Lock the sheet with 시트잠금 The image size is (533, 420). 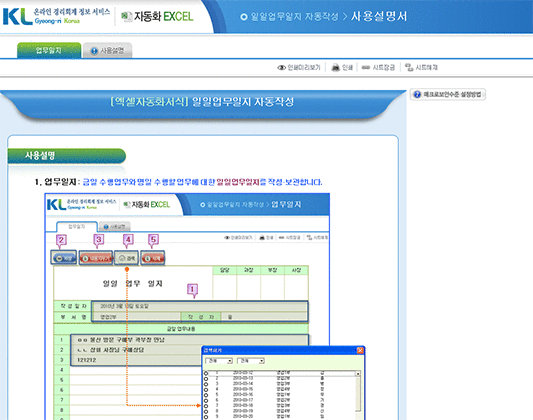pyautogui.click(x=378, y=67)
